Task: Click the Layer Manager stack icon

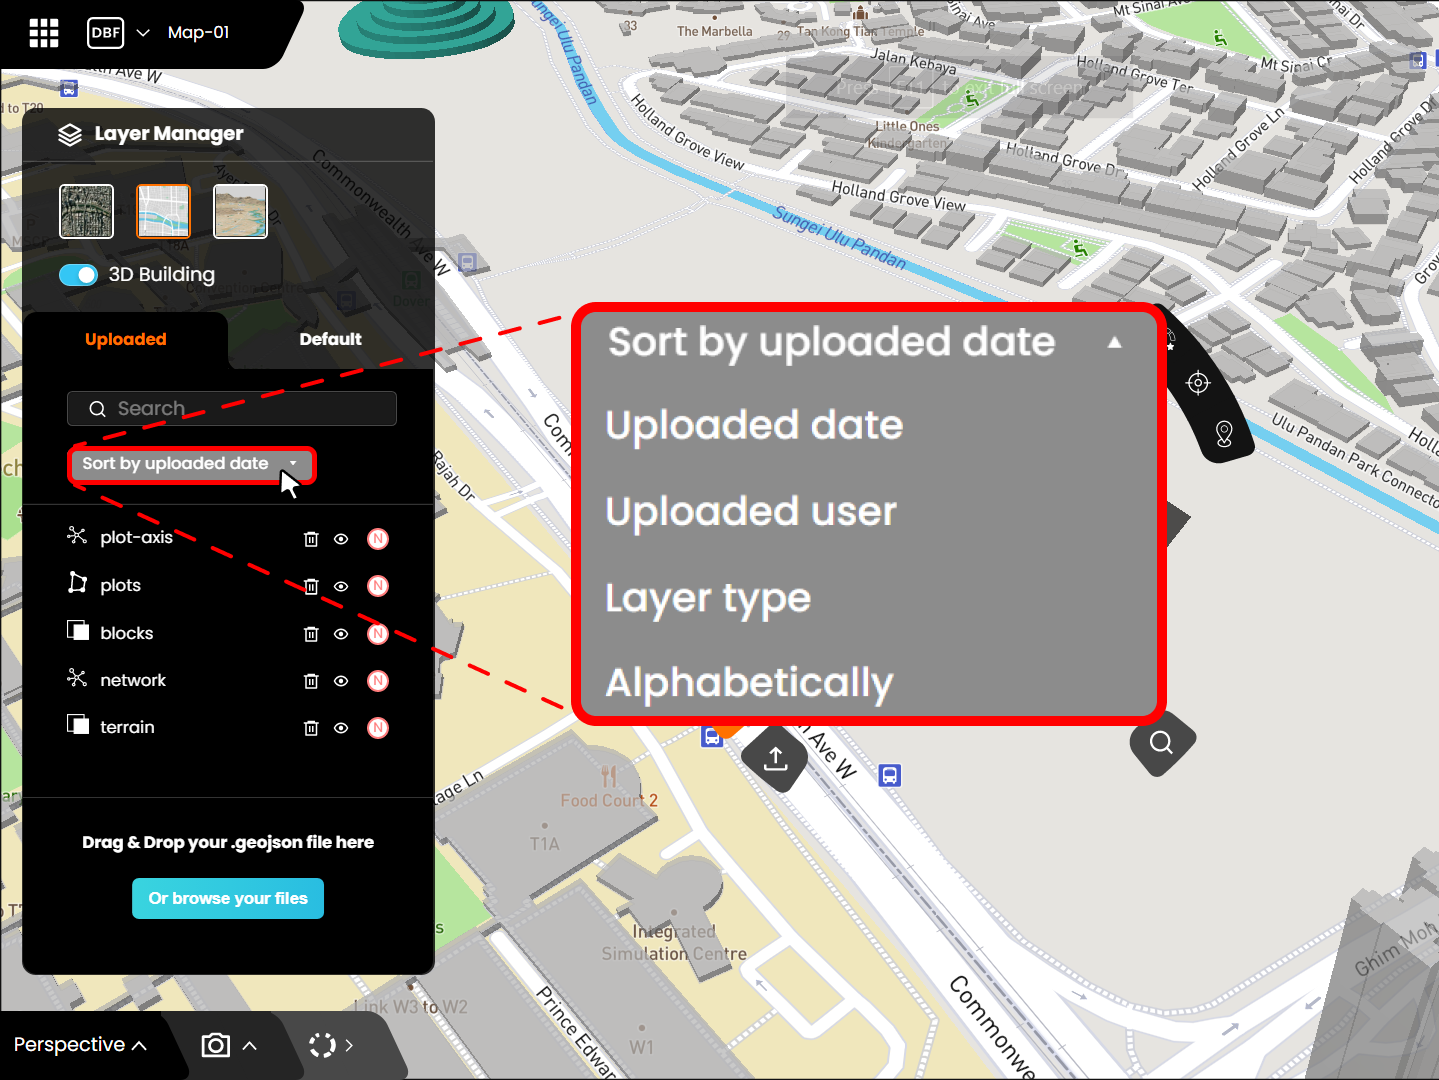Action: tap(70, 135)
